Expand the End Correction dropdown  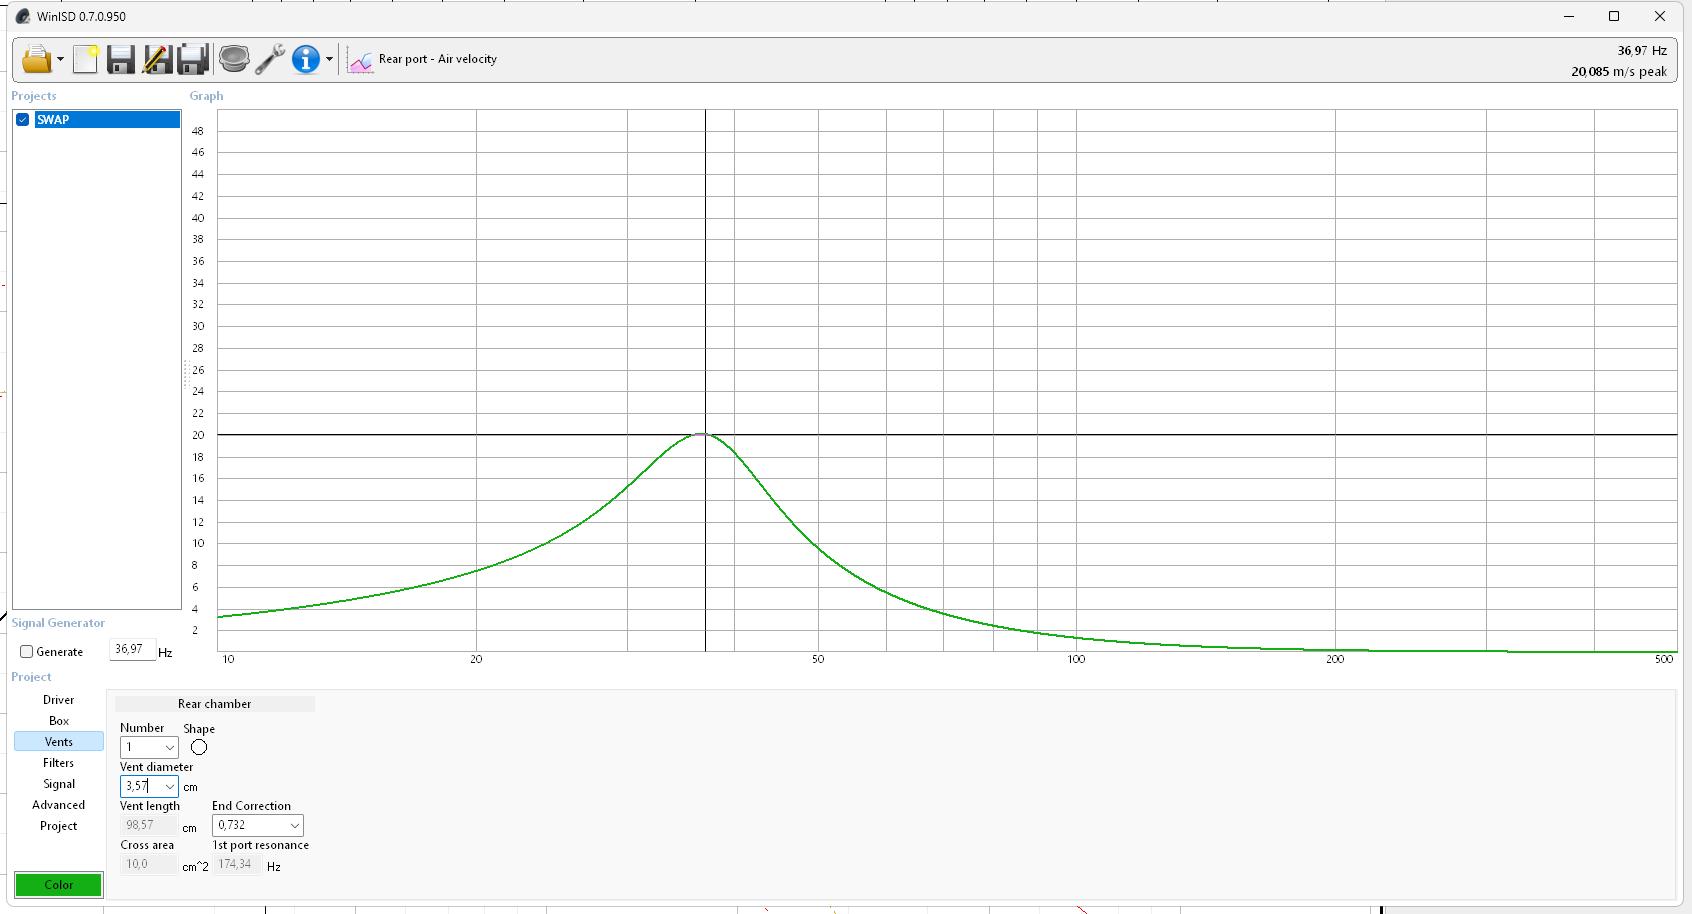(294, 826)
